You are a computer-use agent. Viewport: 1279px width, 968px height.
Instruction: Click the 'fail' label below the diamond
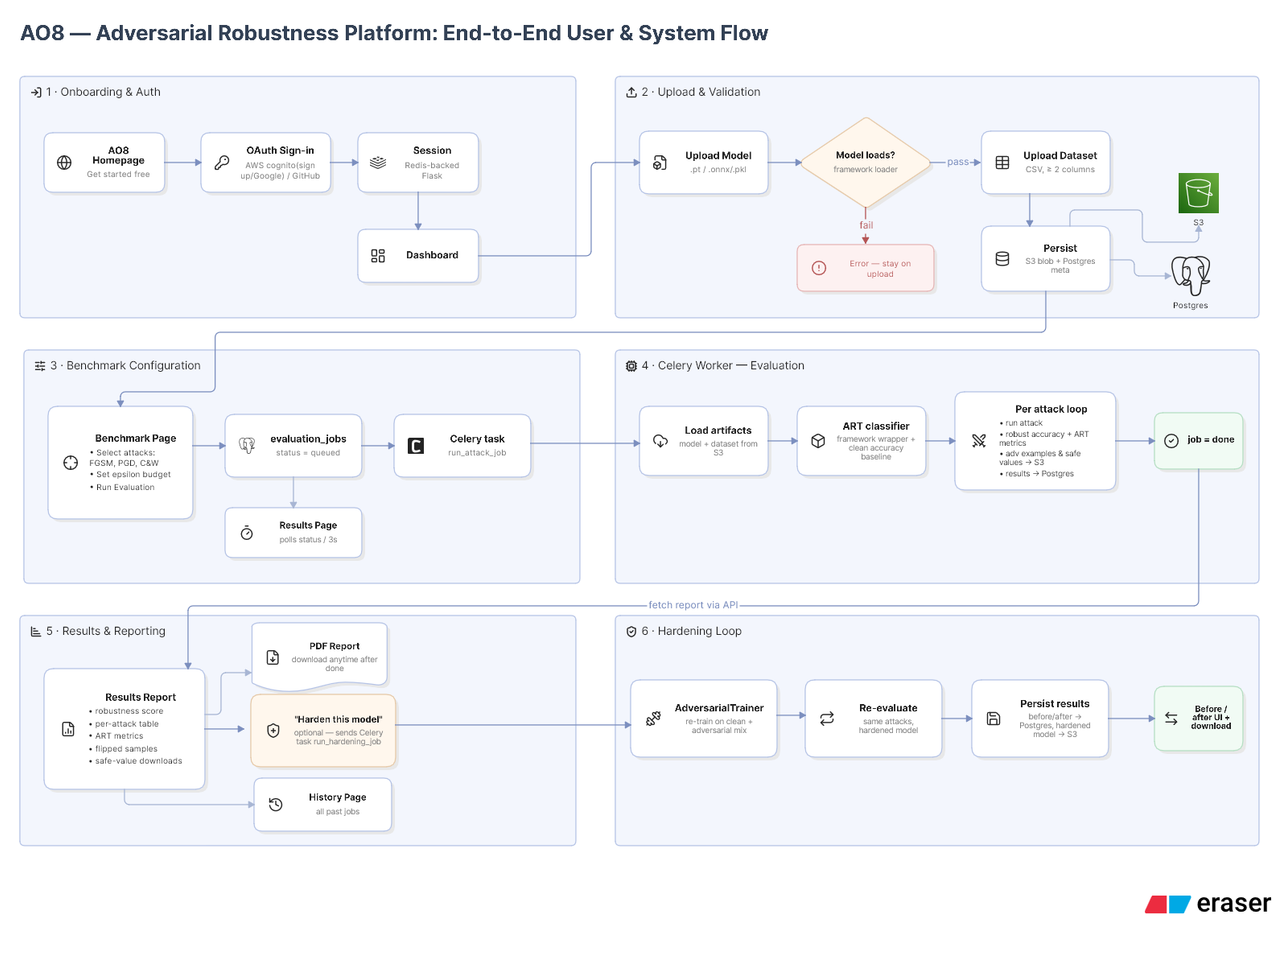(x=866, y=225)
